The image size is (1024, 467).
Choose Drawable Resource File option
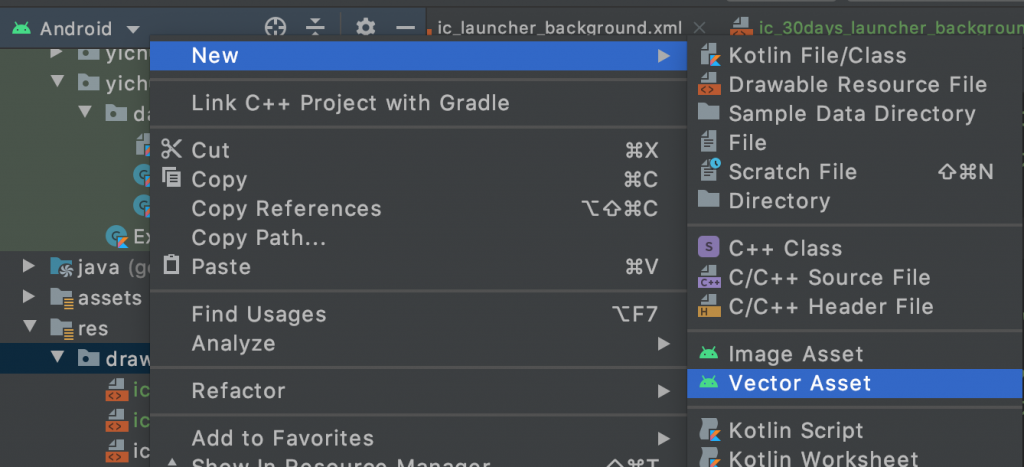point(857,85)
